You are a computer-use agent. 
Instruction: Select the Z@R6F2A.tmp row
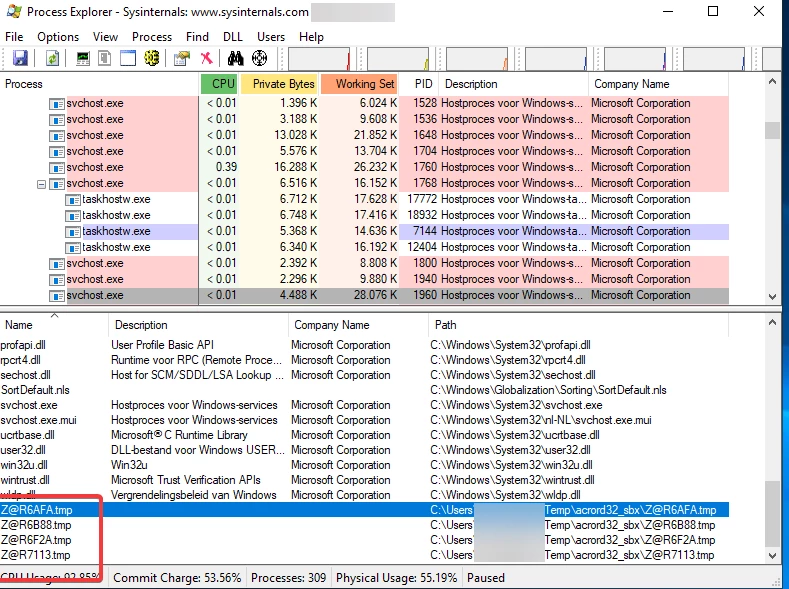[364, 540]
